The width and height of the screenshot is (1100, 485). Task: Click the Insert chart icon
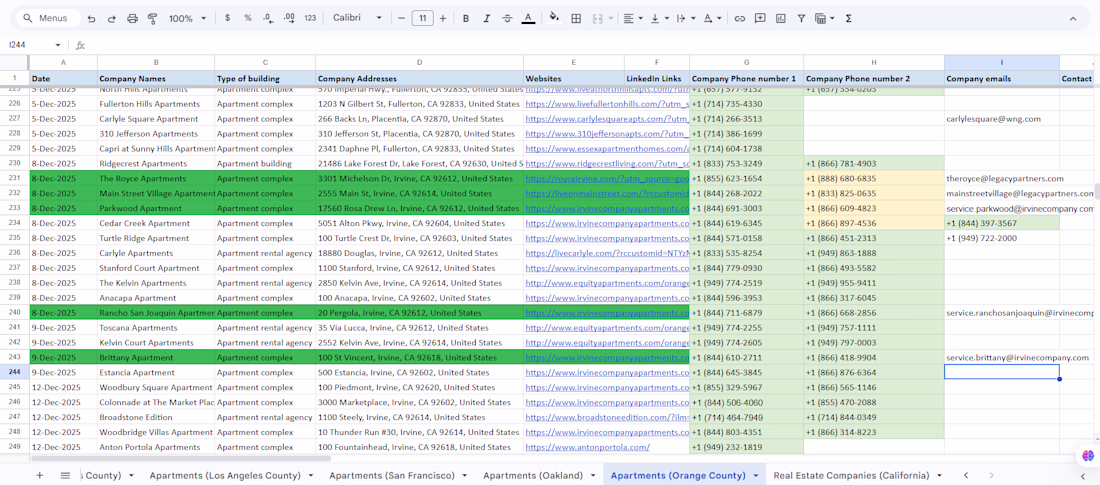[781, 18]
